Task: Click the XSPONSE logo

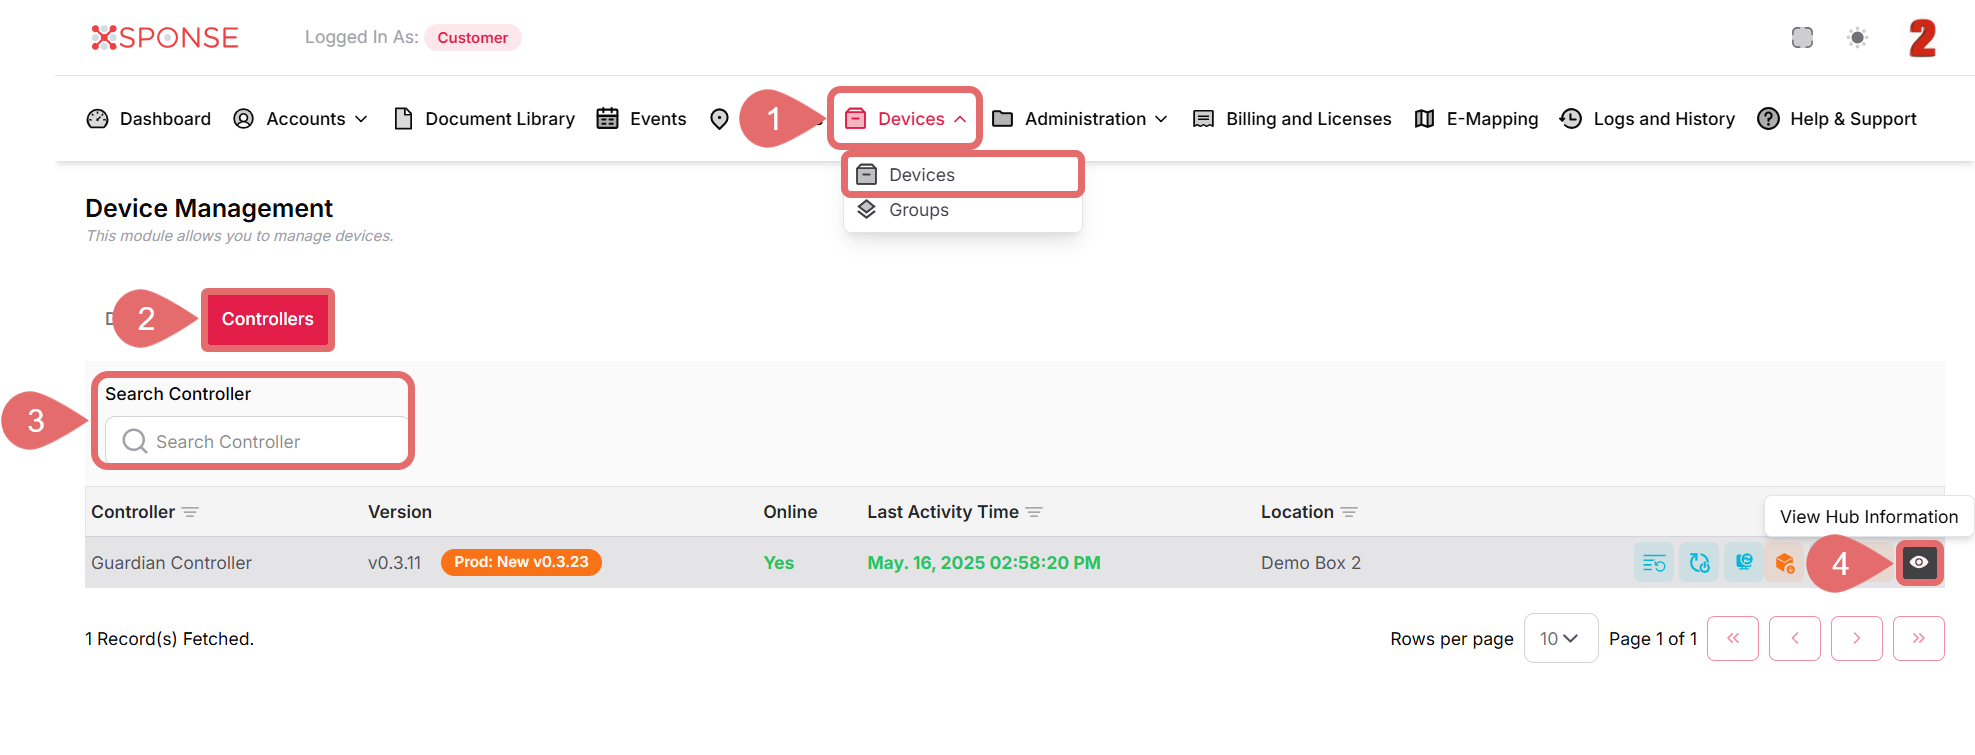Action: 165,38
